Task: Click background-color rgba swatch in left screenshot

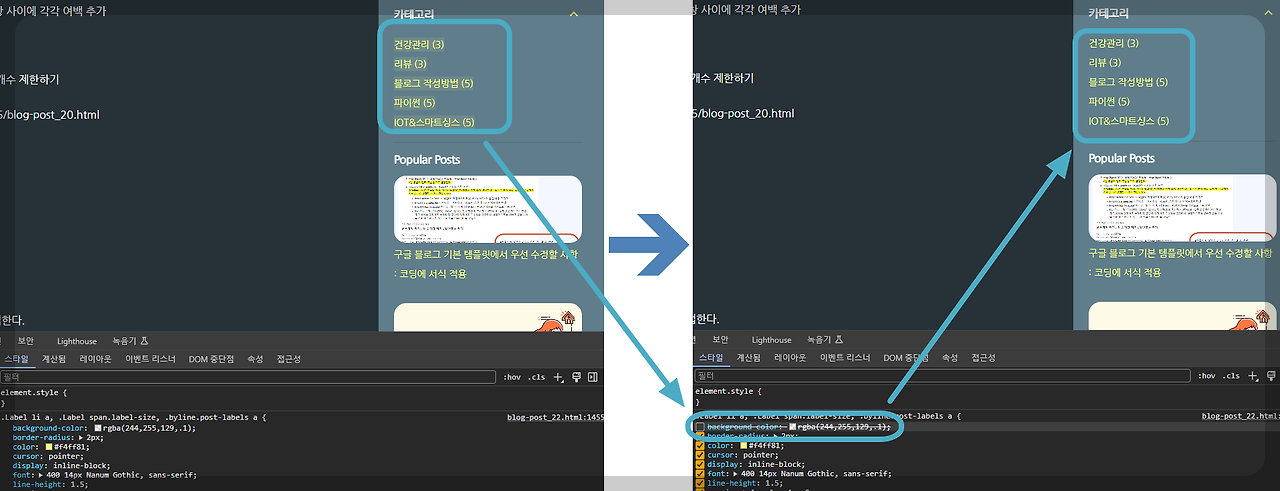Action: (x=98, y=427)
